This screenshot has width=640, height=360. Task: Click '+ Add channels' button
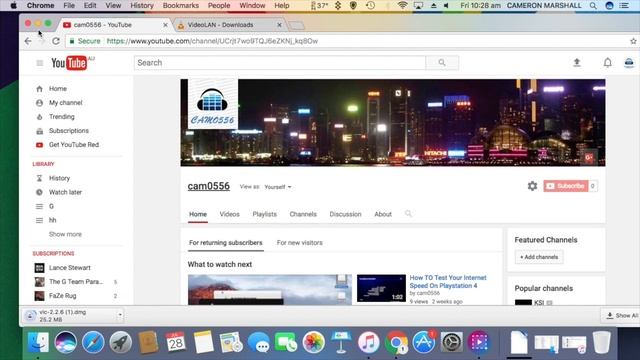point(539,257)
